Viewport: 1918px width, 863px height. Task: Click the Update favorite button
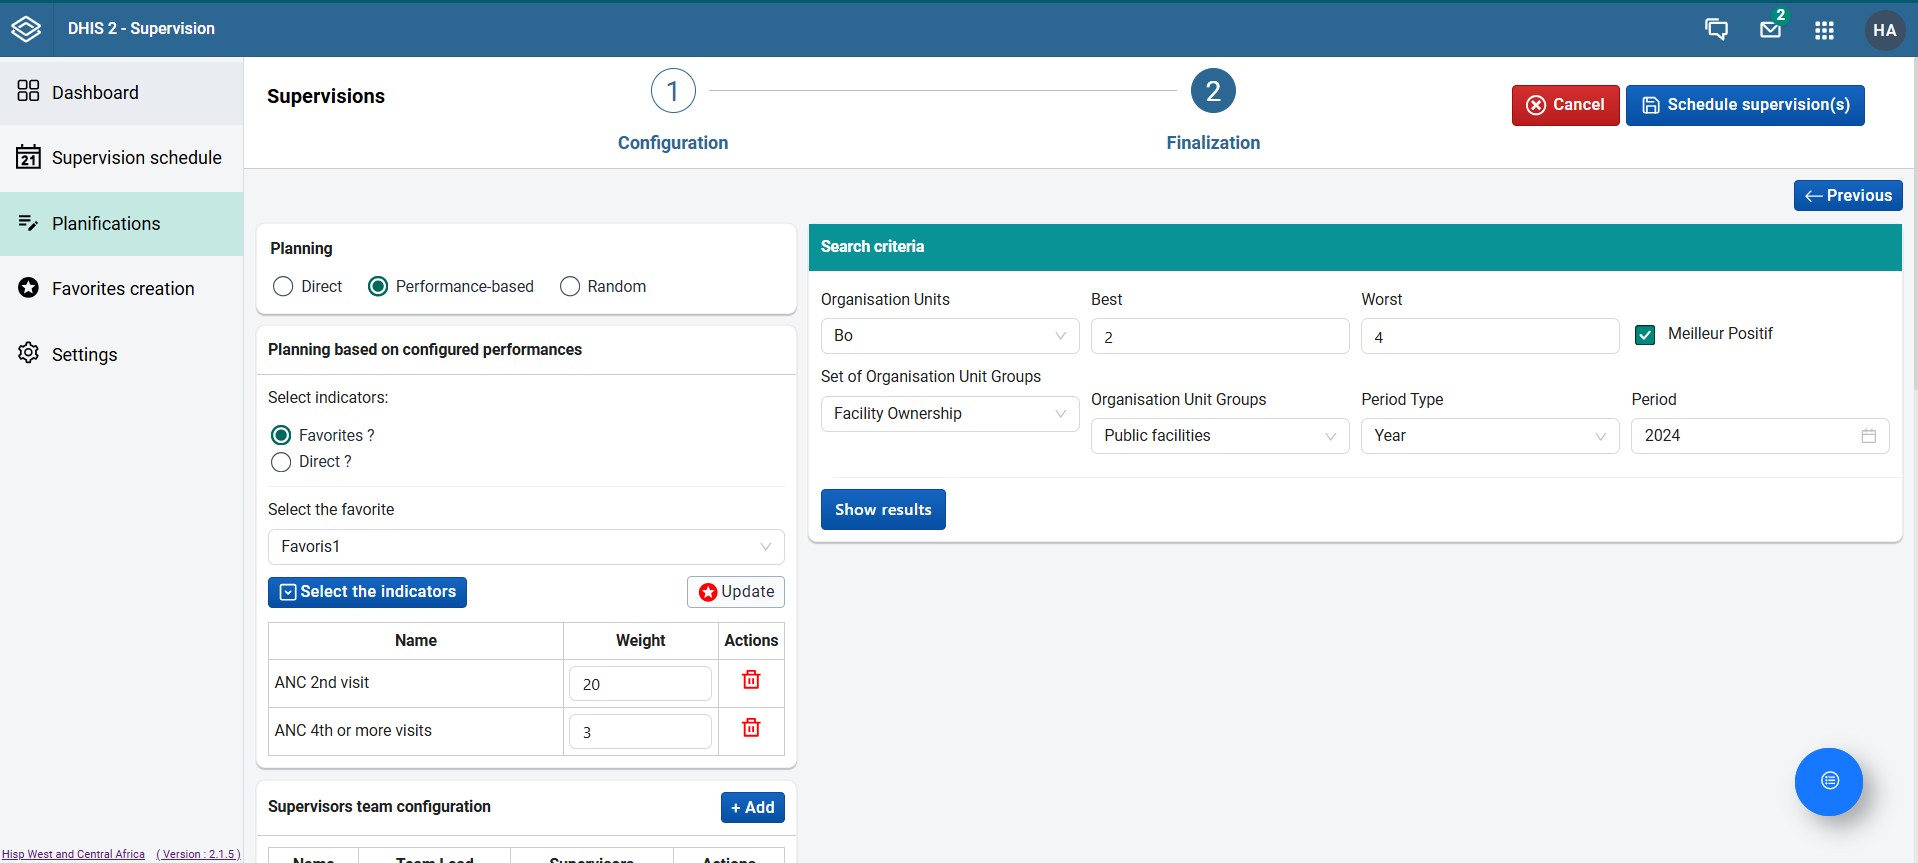736,592
